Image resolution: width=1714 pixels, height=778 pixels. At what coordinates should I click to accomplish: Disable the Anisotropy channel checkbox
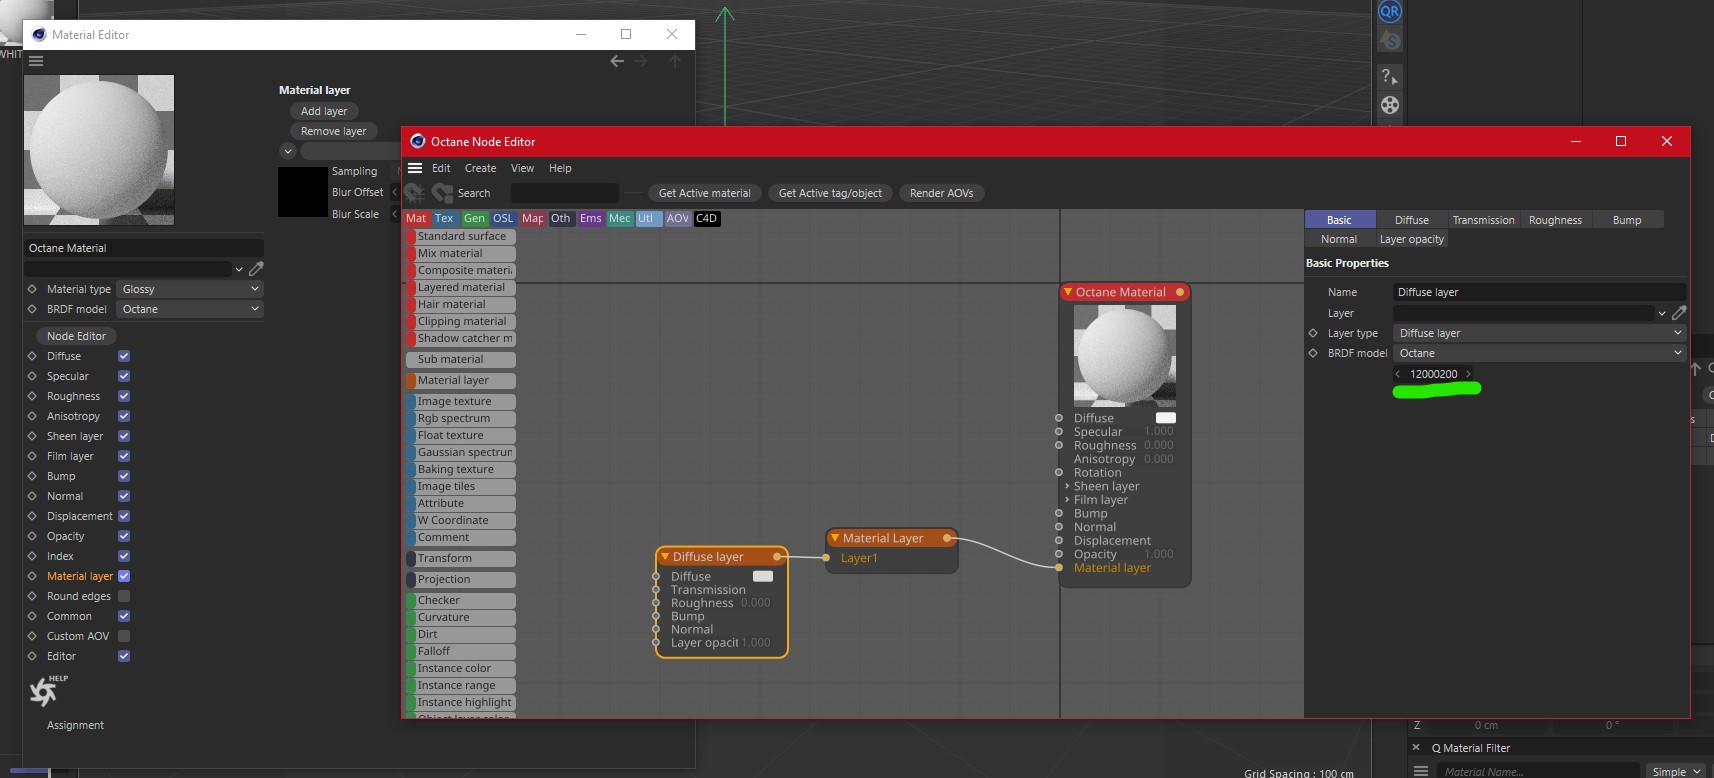(x=124, y=416)
